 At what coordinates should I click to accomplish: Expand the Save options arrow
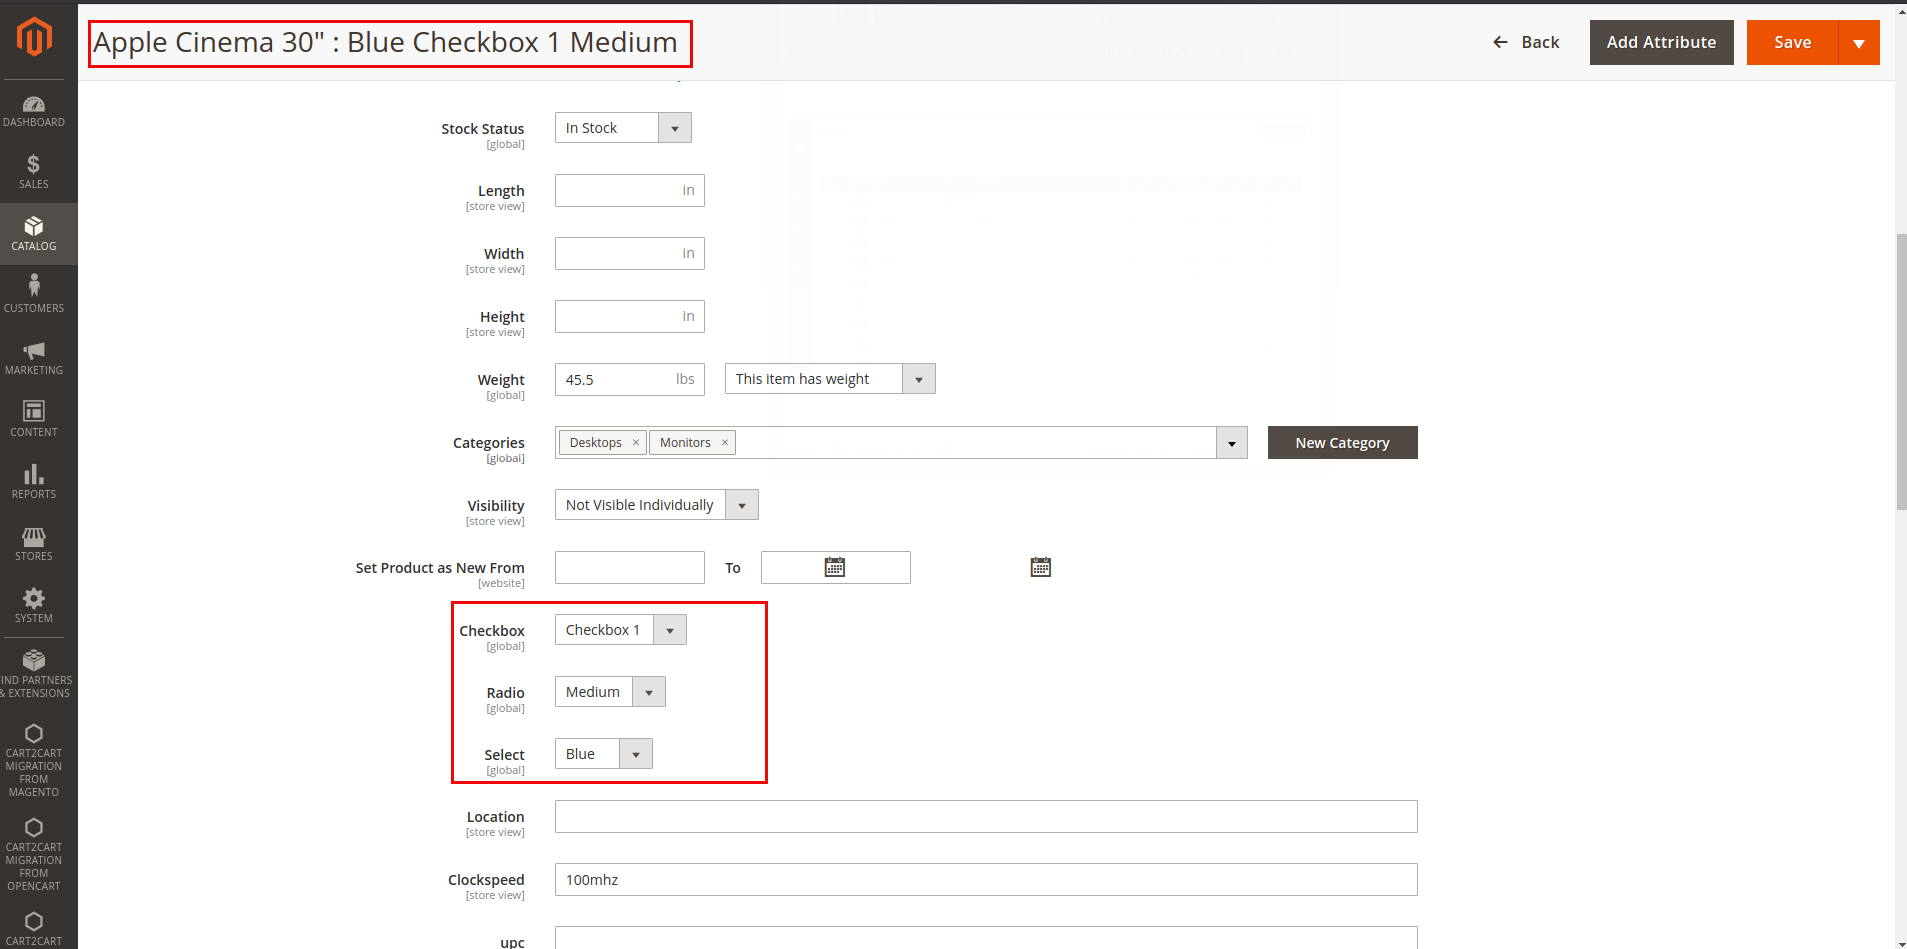(x=1859, y=42)
